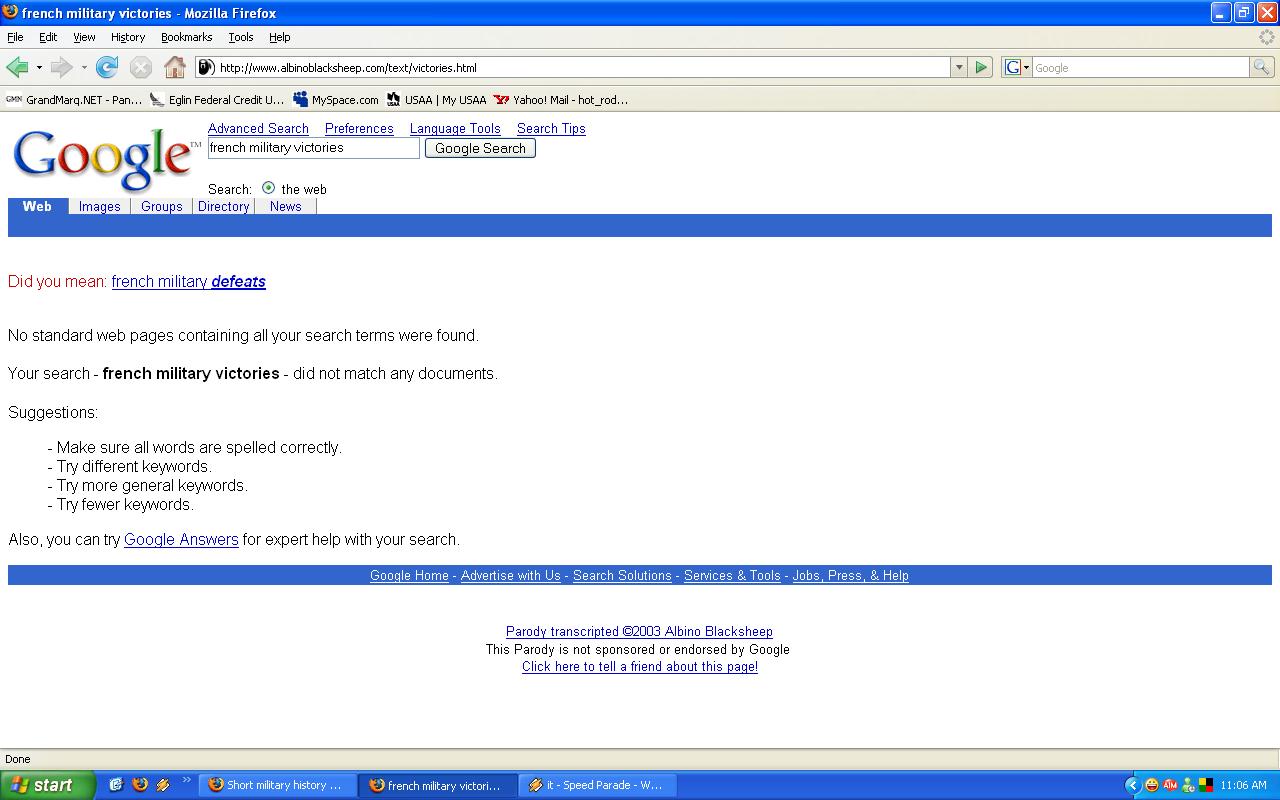Click the site favicon in the address bar
Viewport: 1280px width, 800px height.
click(x=207, y=67)
